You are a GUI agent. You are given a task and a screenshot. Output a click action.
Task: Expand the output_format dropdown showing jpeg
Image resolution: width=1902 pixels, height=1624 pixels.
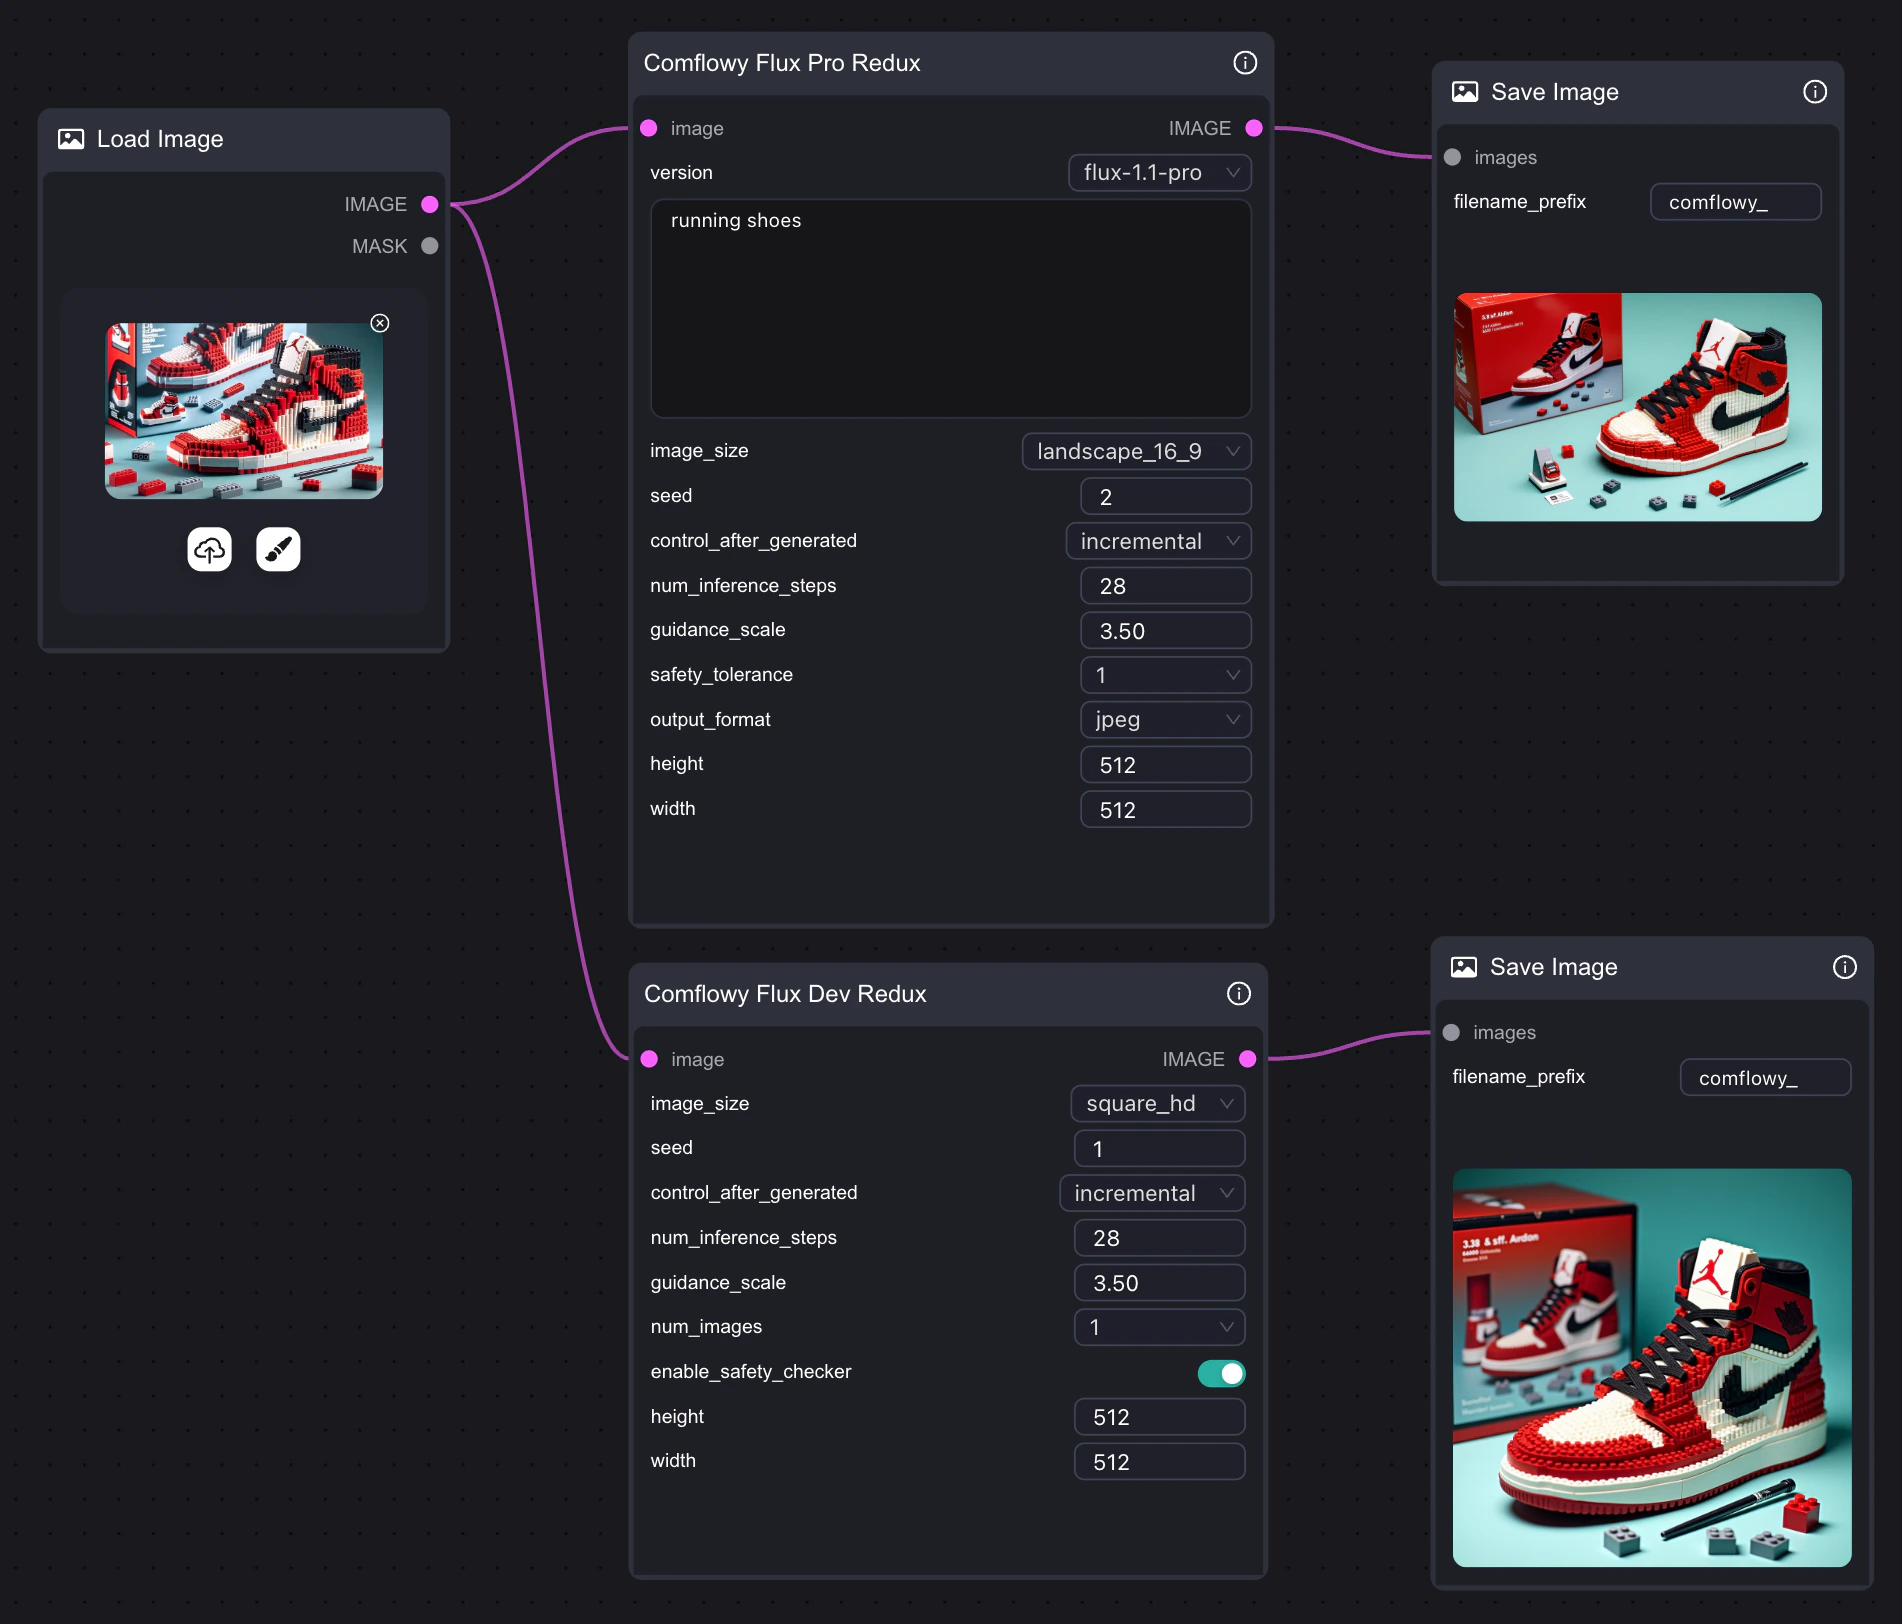(1165, 719)
